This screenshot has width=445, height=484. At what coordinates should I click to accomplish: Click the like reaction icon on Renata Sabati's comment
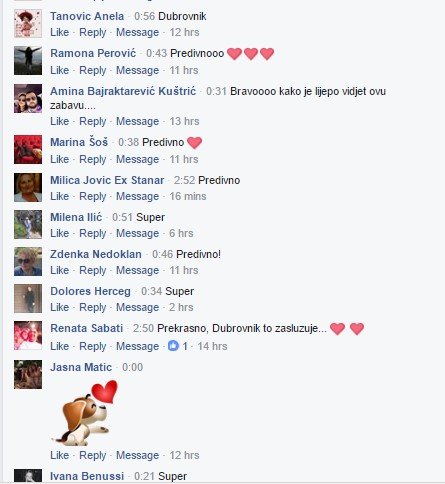[x=173, y=346]
